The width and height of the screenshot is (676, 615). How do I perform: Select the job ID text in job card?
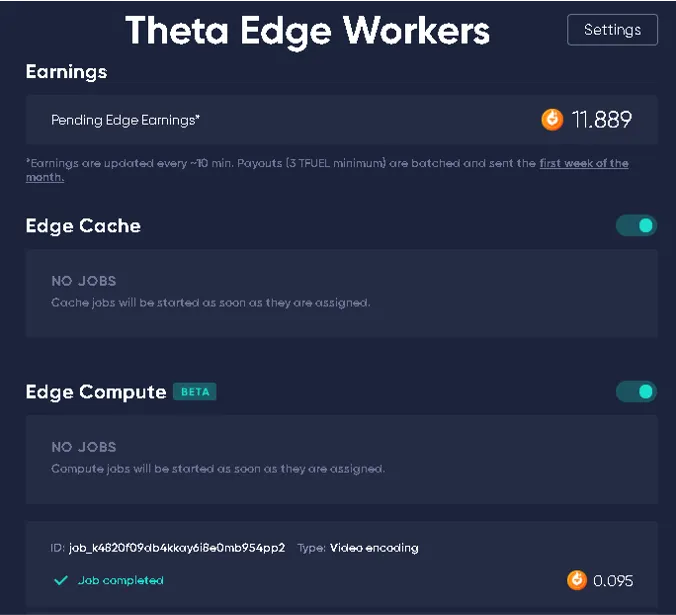pyautogui.click(x=177, y=548)
